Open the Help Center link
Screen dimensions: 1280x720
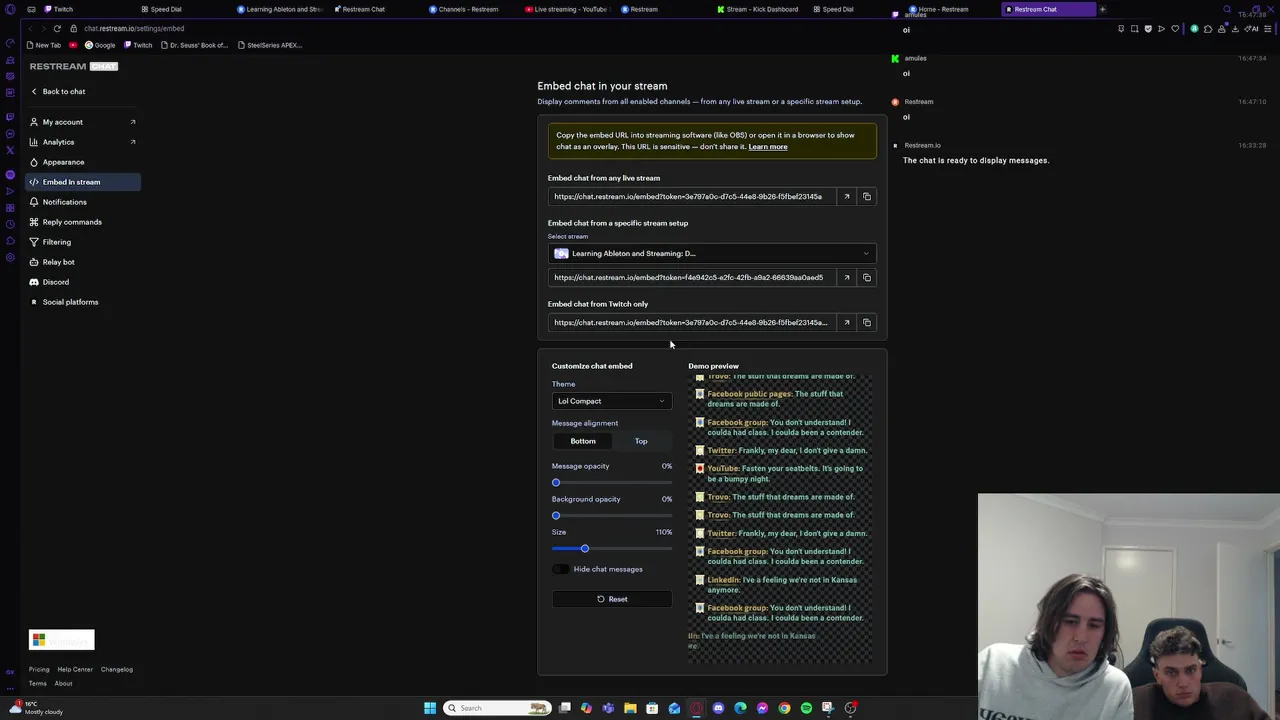pos(75,670)
